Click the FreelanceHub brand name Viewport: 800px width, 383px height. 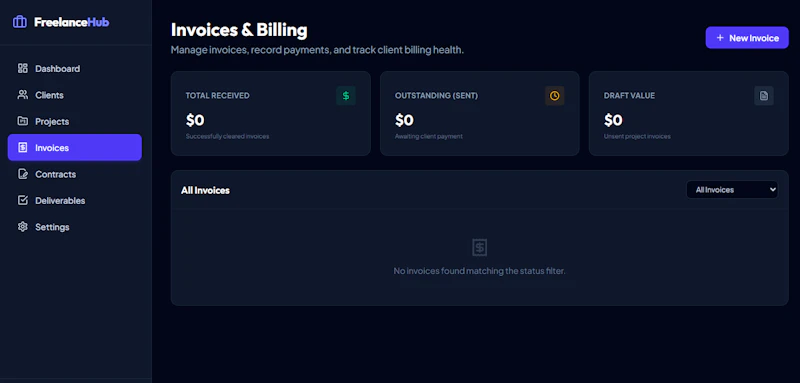[x=71, y=22]
